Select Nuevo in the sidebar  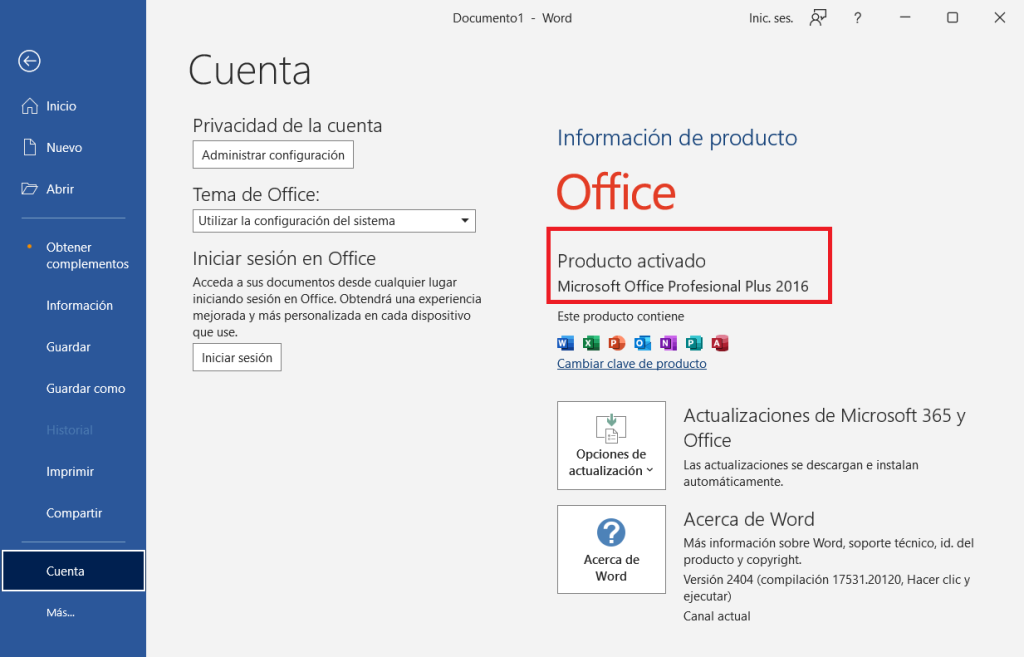click(x=62, y=147)
